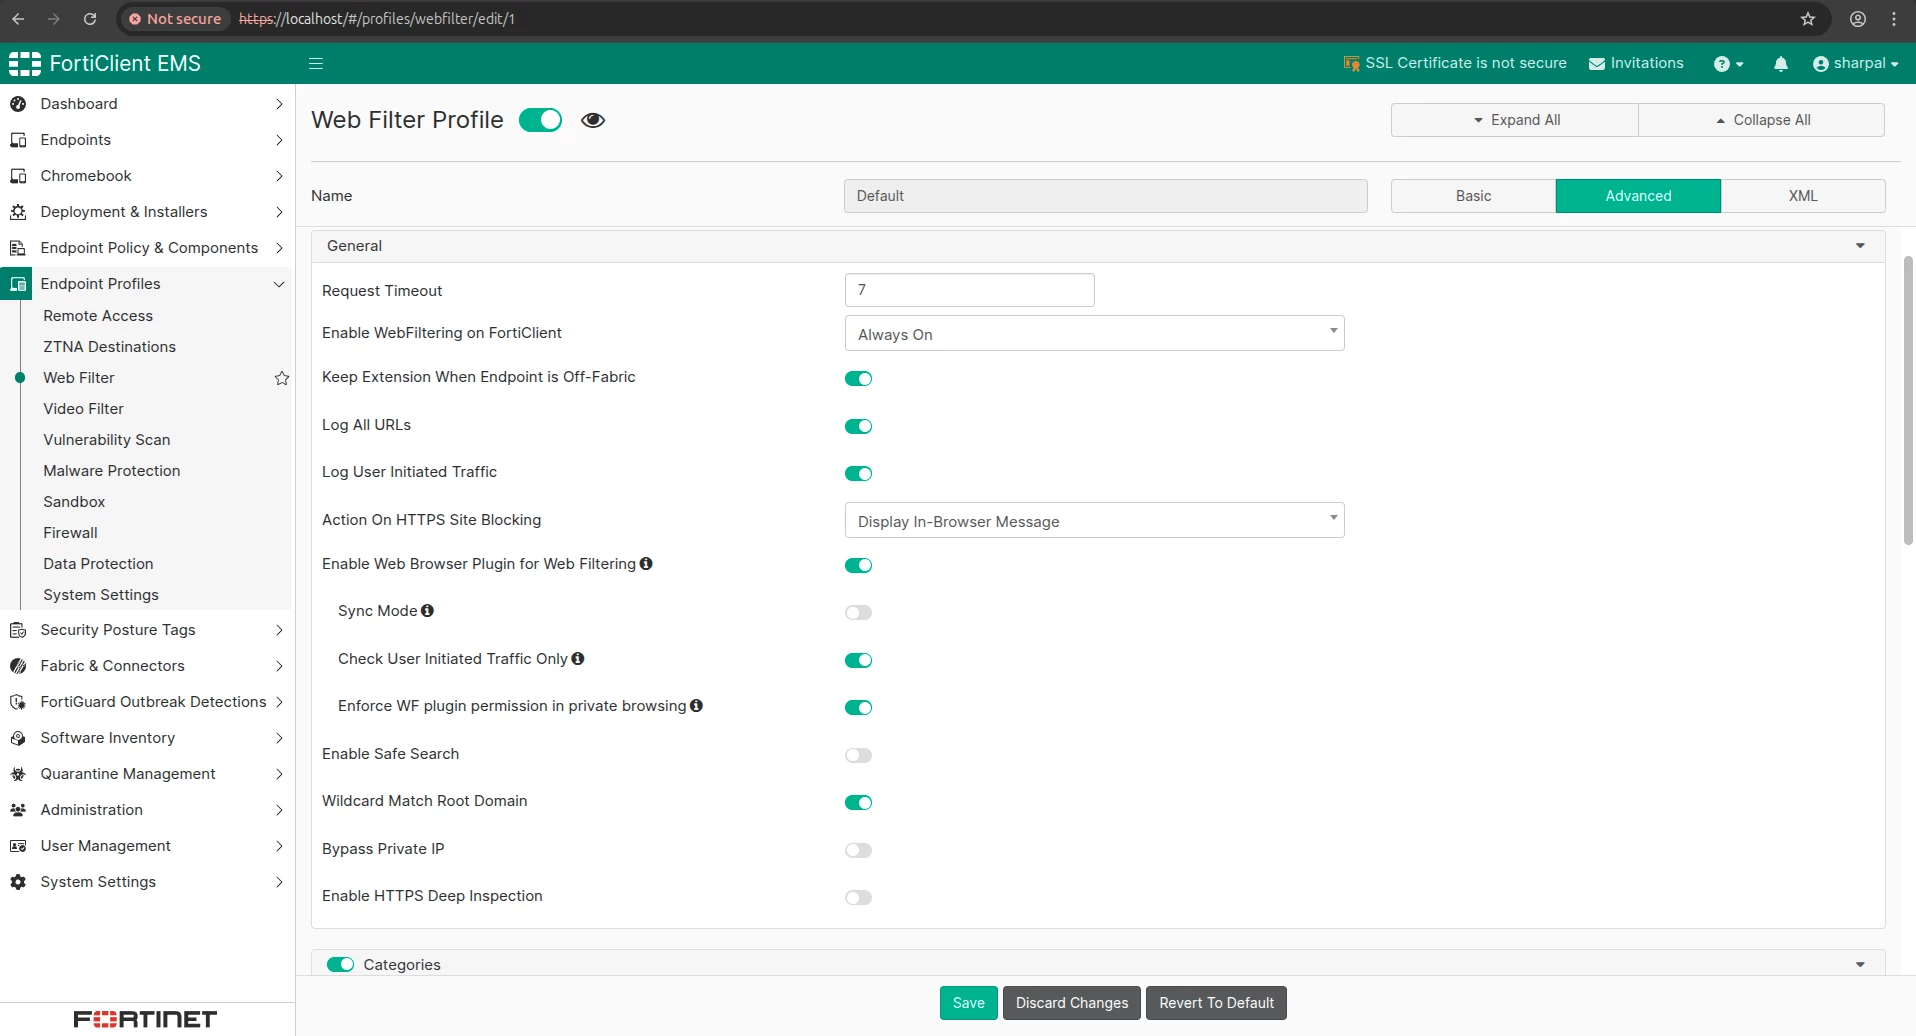Click the Chromebook sidebar icon
The image size is (1916, 1036).
coord(18,176)
